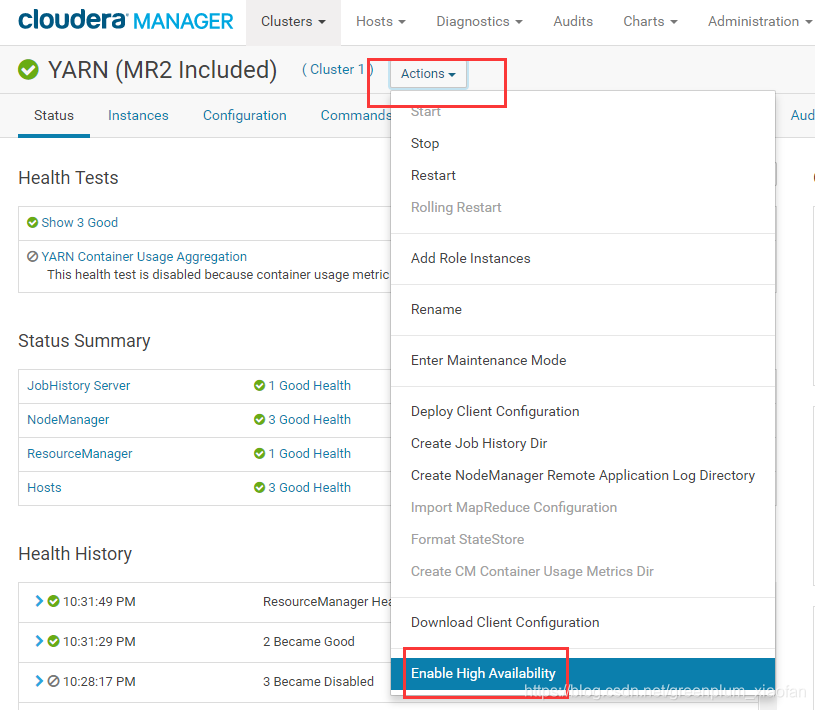Click the Show 3 Good link
815x710 pixels.
pos(80,222)
